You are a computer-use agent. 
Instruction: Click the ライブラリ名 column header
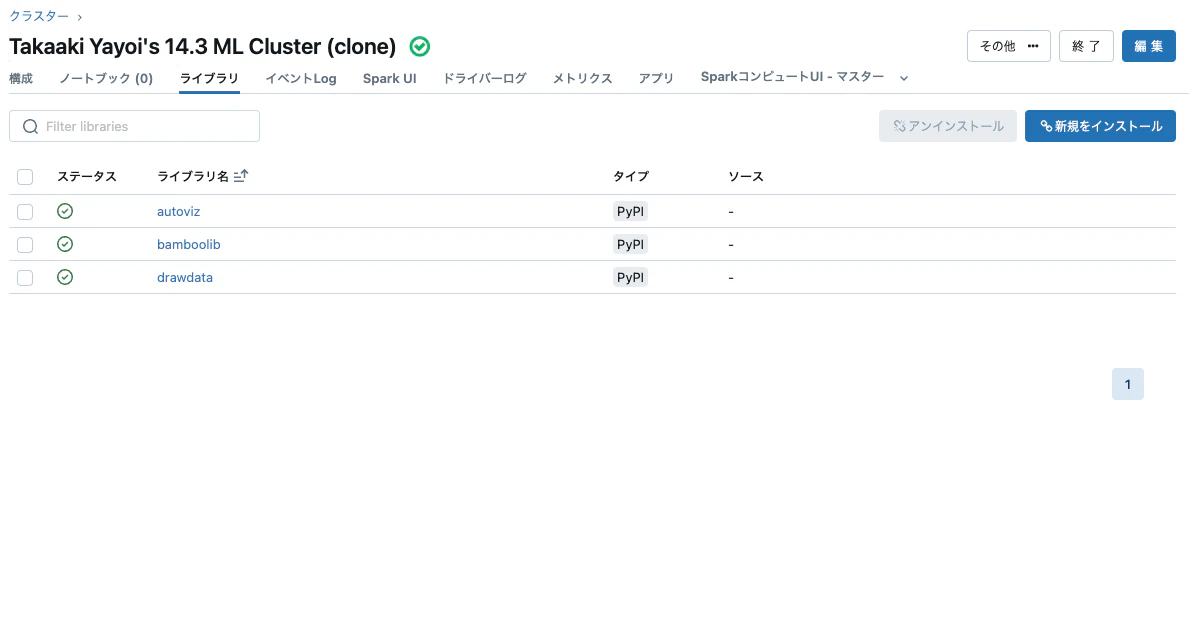click(x=193, y=176)
